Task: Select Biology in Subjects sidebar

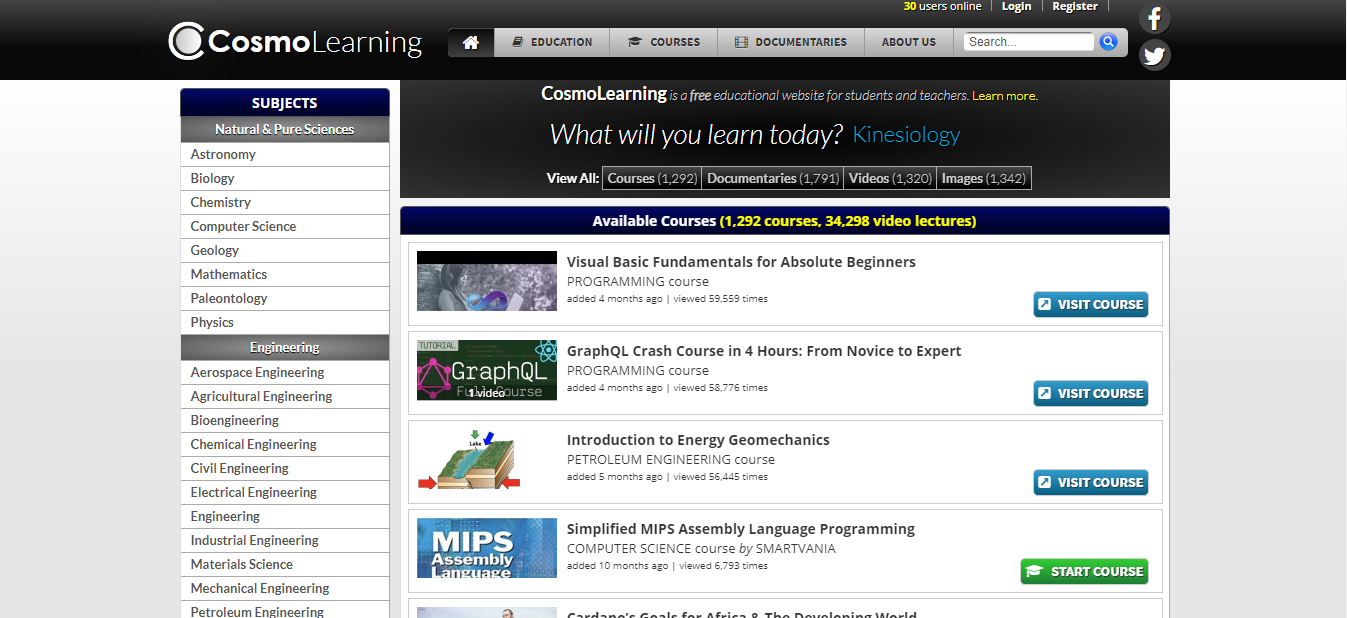Action: click(285, 178)
